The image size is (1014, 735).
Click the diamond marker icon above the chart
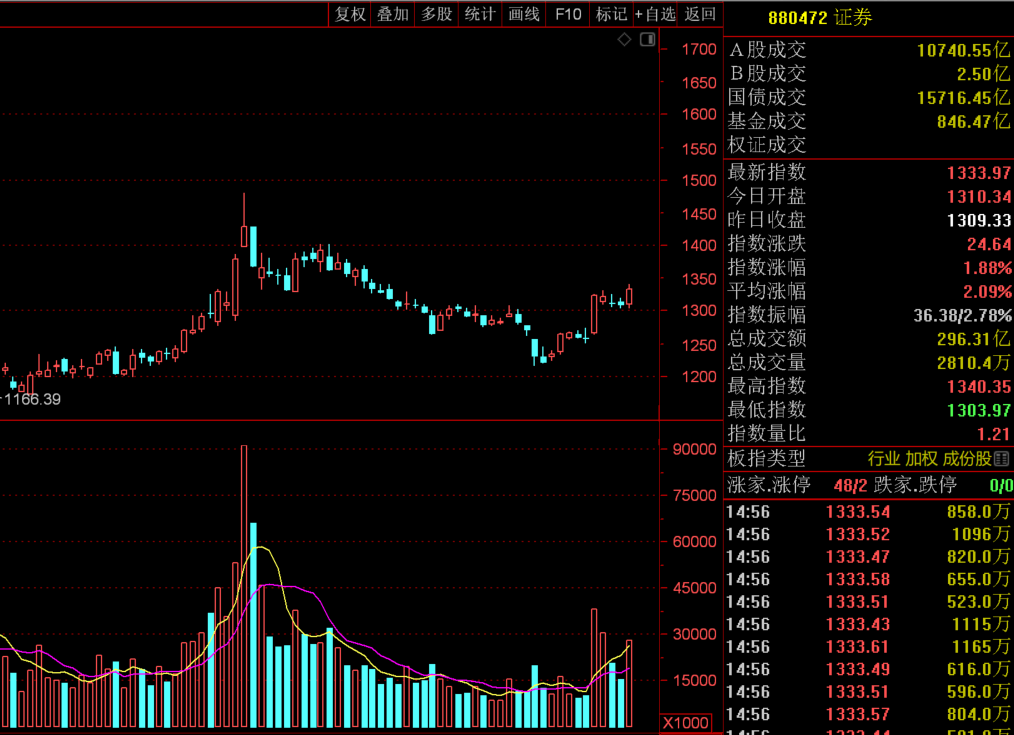[x=624, y=40]
